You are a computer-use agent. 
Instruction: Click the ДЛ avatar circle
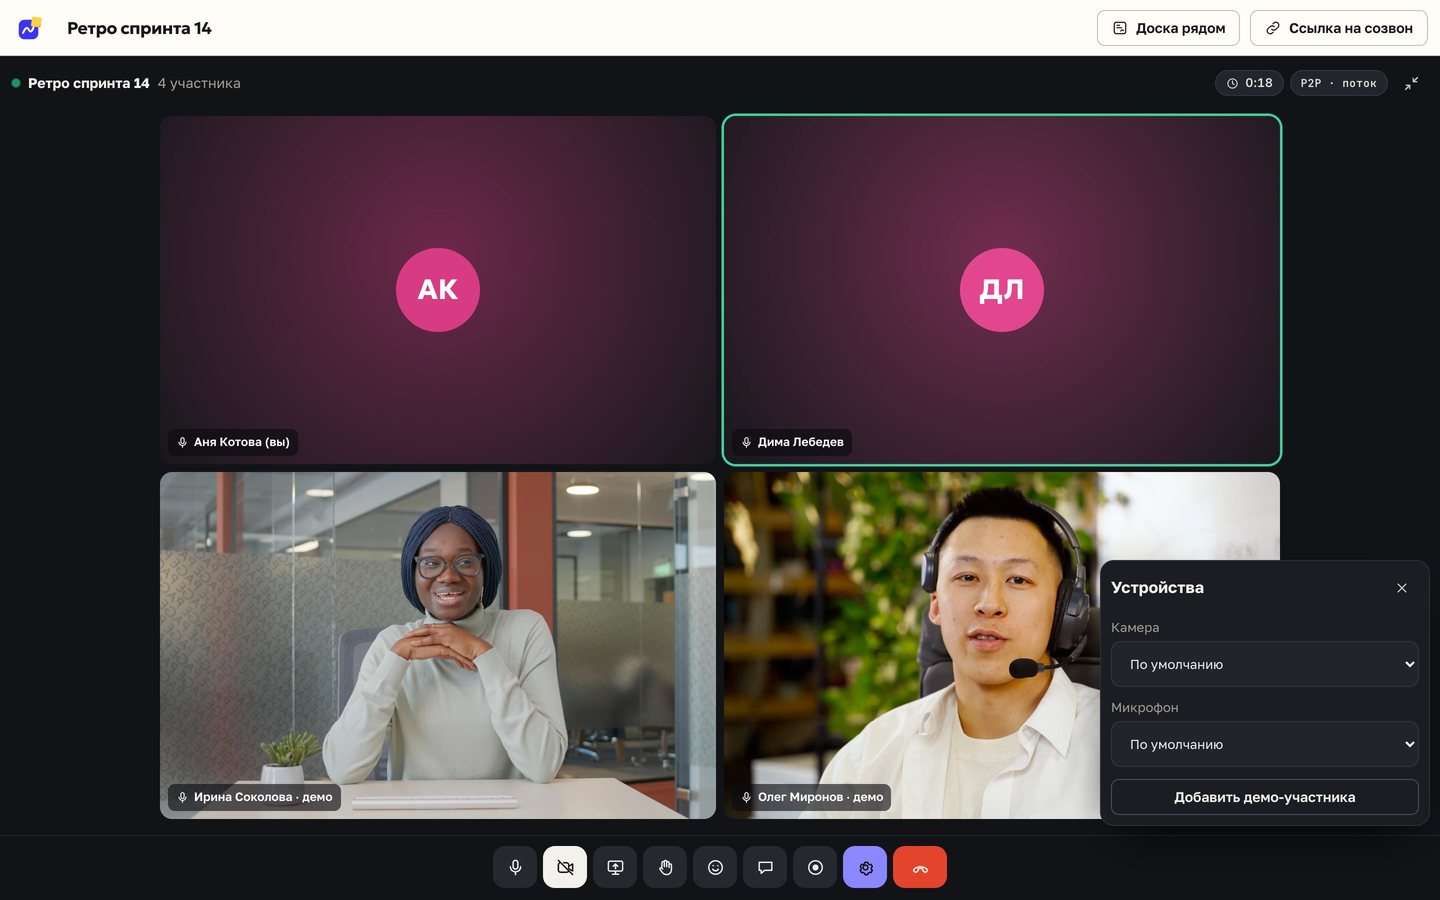pos(1002,290)
